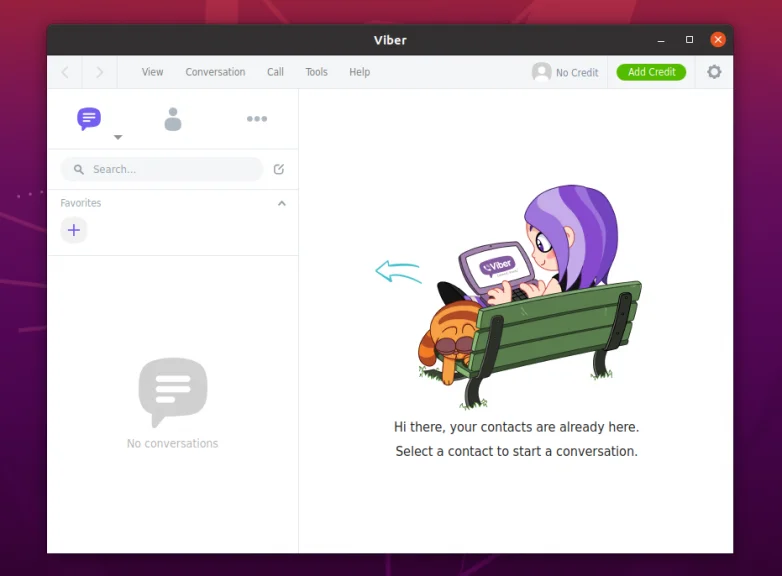Open settings via the gear icon
782x576 pixels.
coord(714,72)
